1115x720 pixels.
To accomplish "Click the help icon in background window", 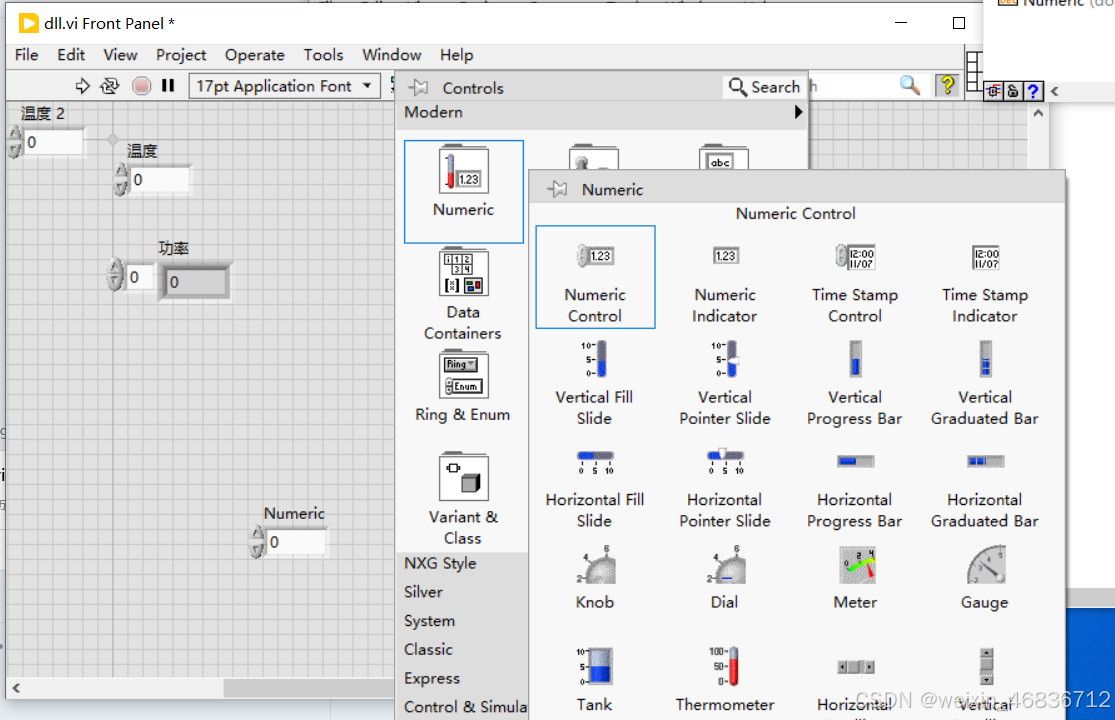I will tap(1033, 91).
